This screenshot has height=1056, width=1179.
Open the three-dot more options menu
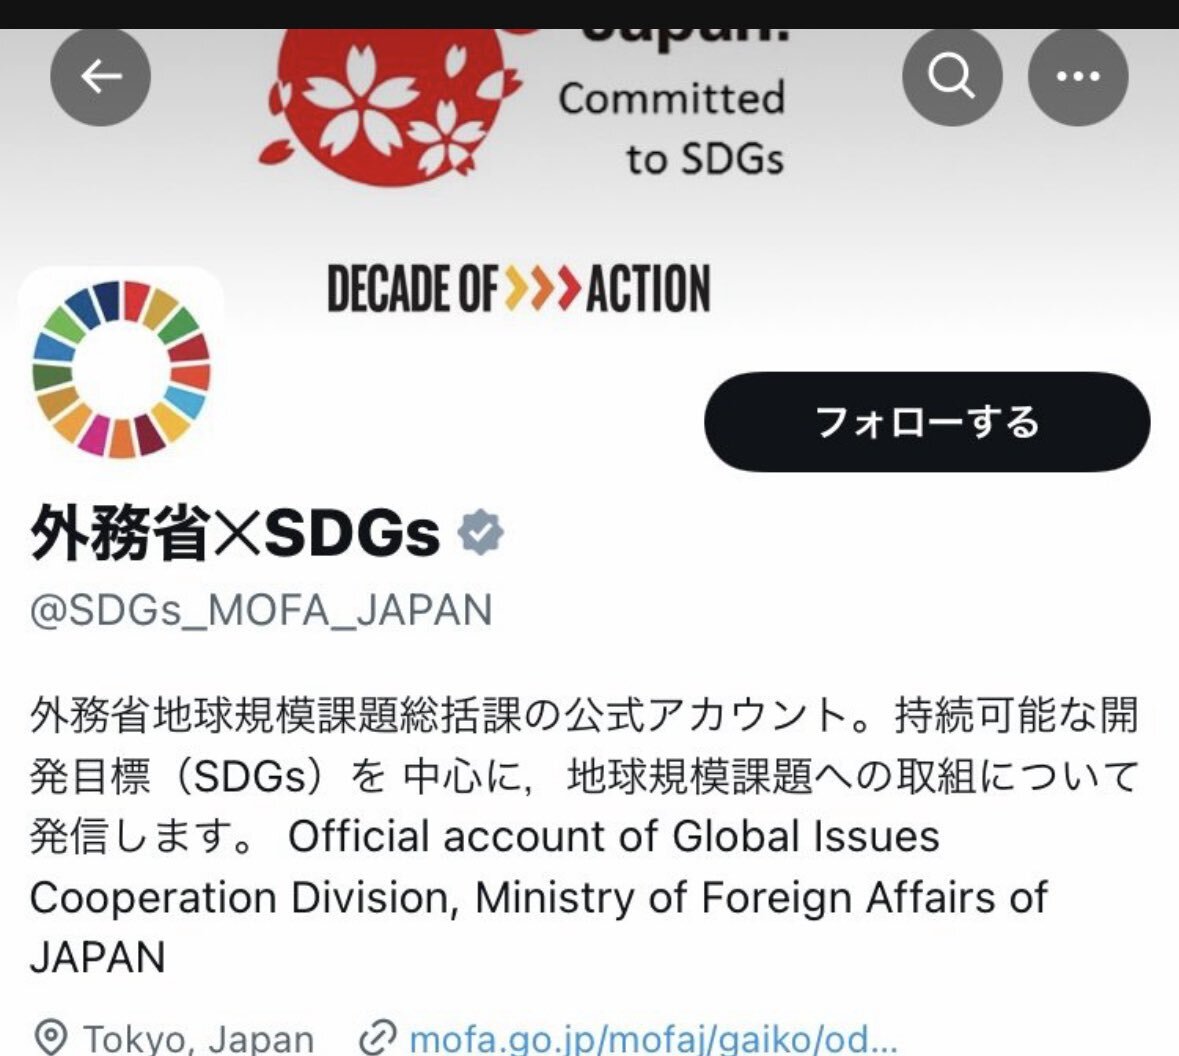click(1078, 76)
